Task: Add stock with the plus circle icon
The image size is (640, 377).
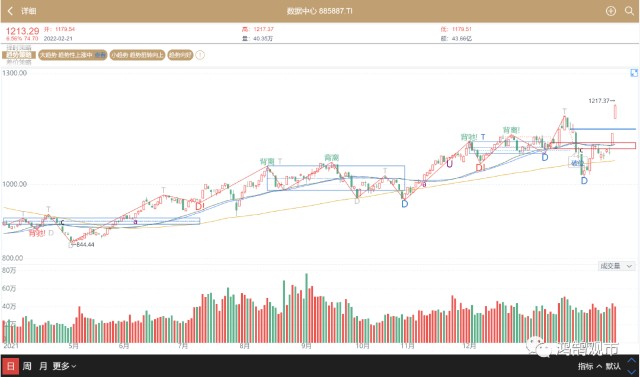Action: tap(611, 11)
